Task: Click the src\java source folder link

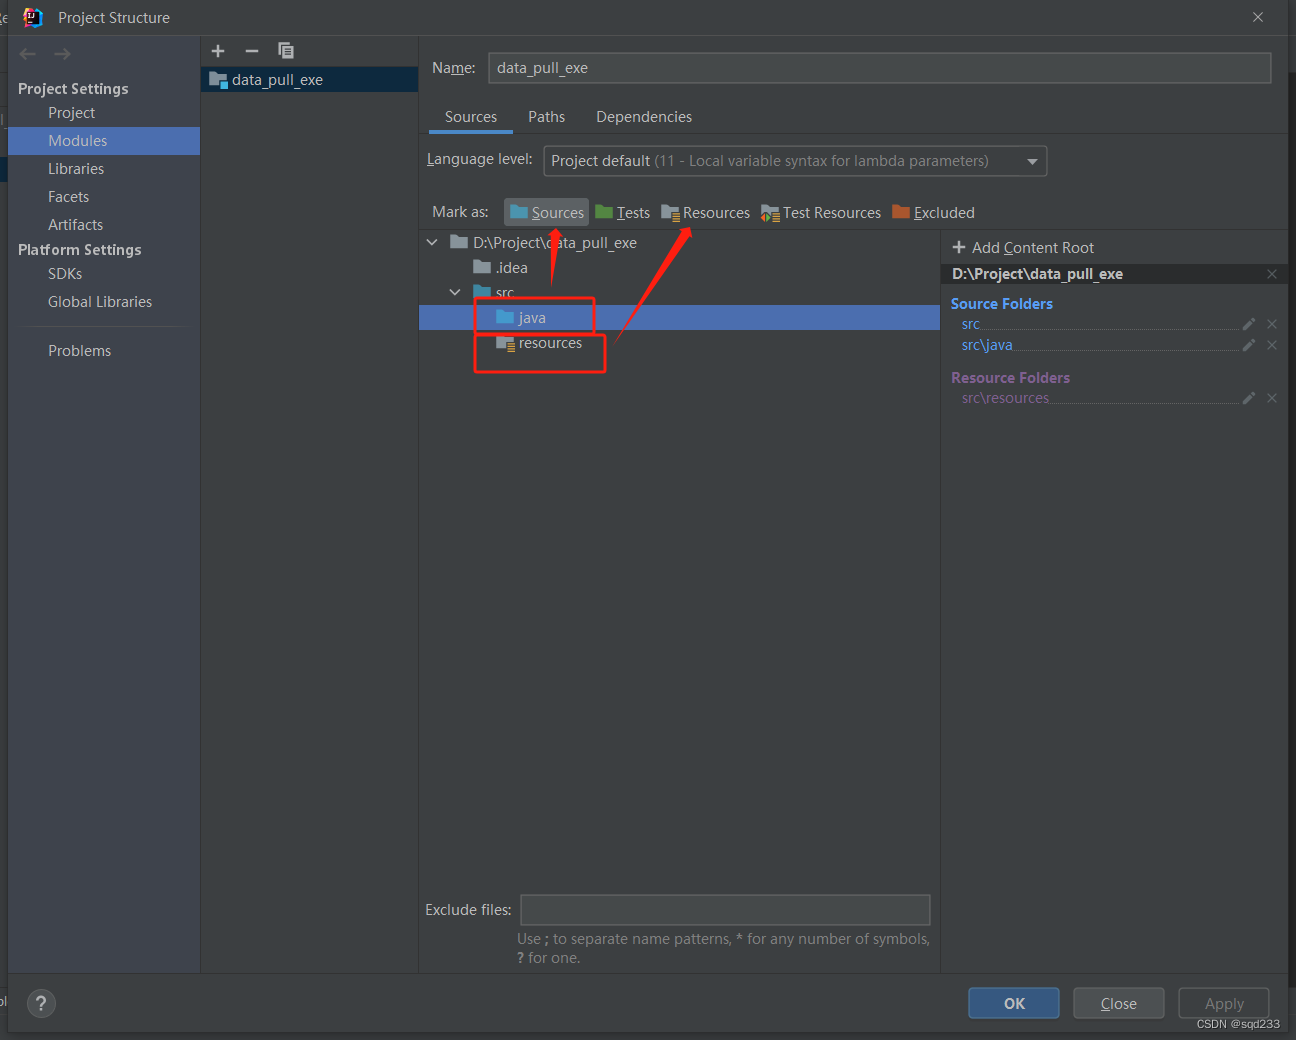Action: tap(987, 345)
